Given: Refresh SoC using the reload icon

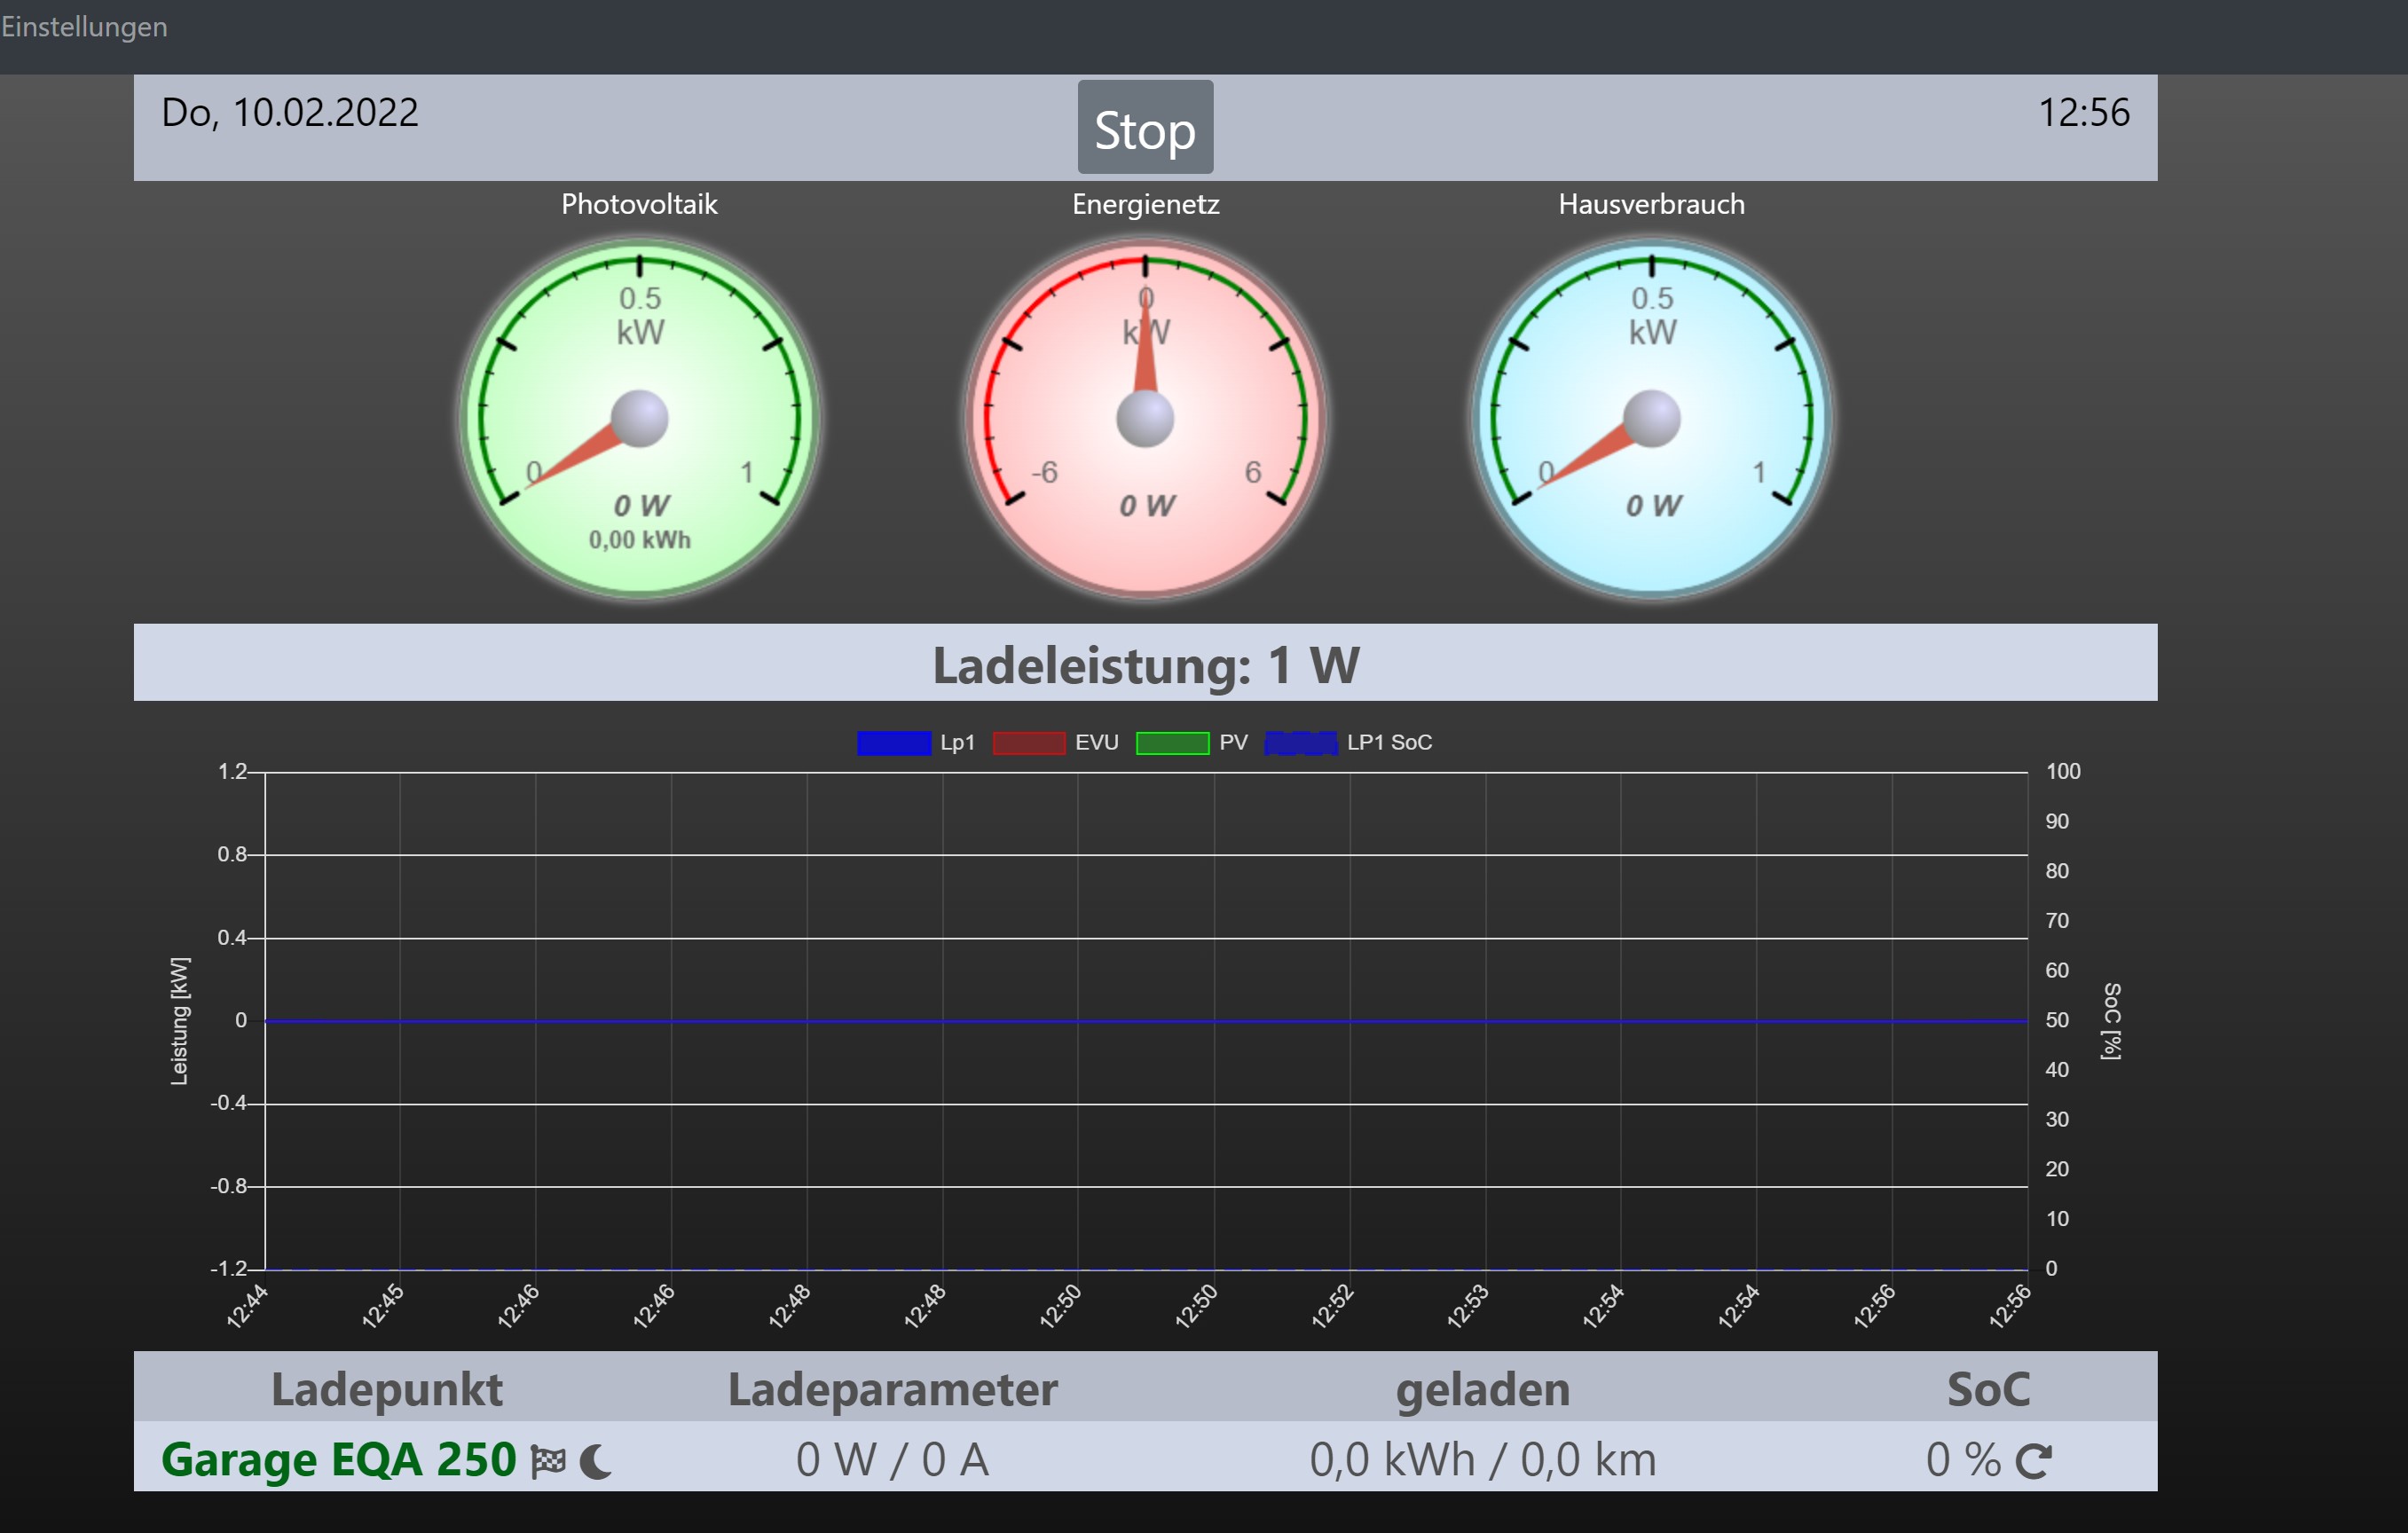Looking at the screenshot, I should point(2033,1461).
